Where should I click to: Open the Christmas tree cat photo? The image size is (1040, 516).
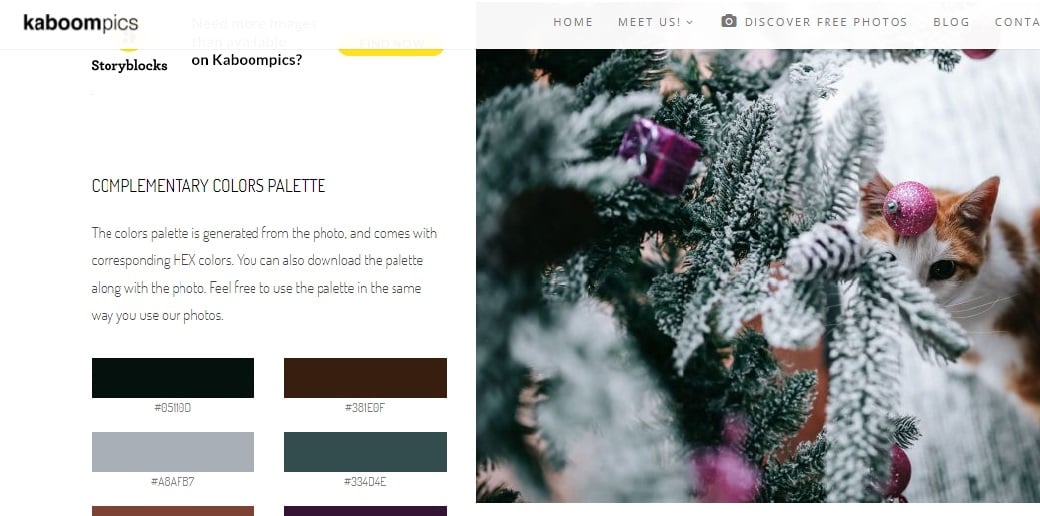(x=757, y=275)
